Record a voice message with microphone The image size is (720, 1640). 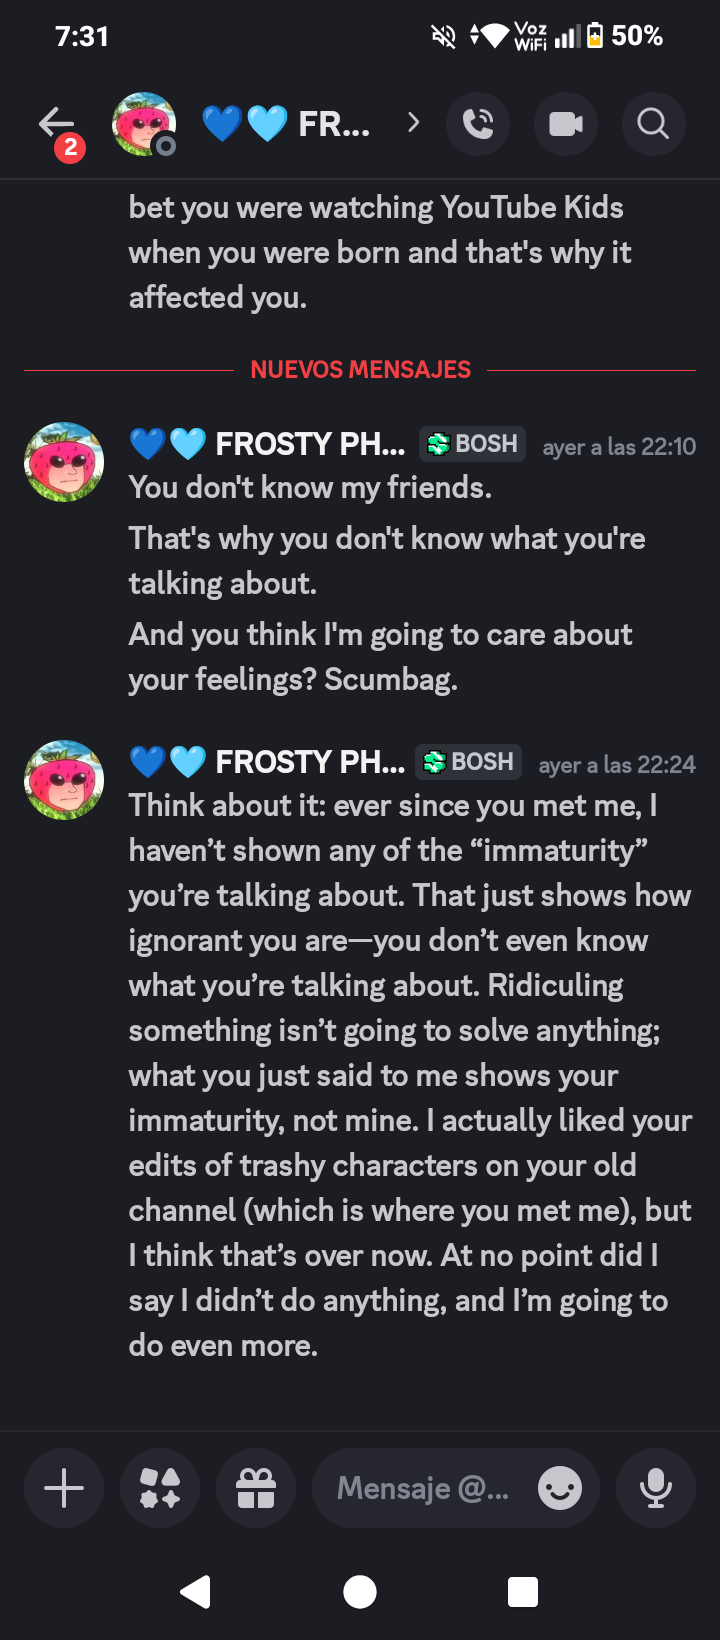(656, 1488)
